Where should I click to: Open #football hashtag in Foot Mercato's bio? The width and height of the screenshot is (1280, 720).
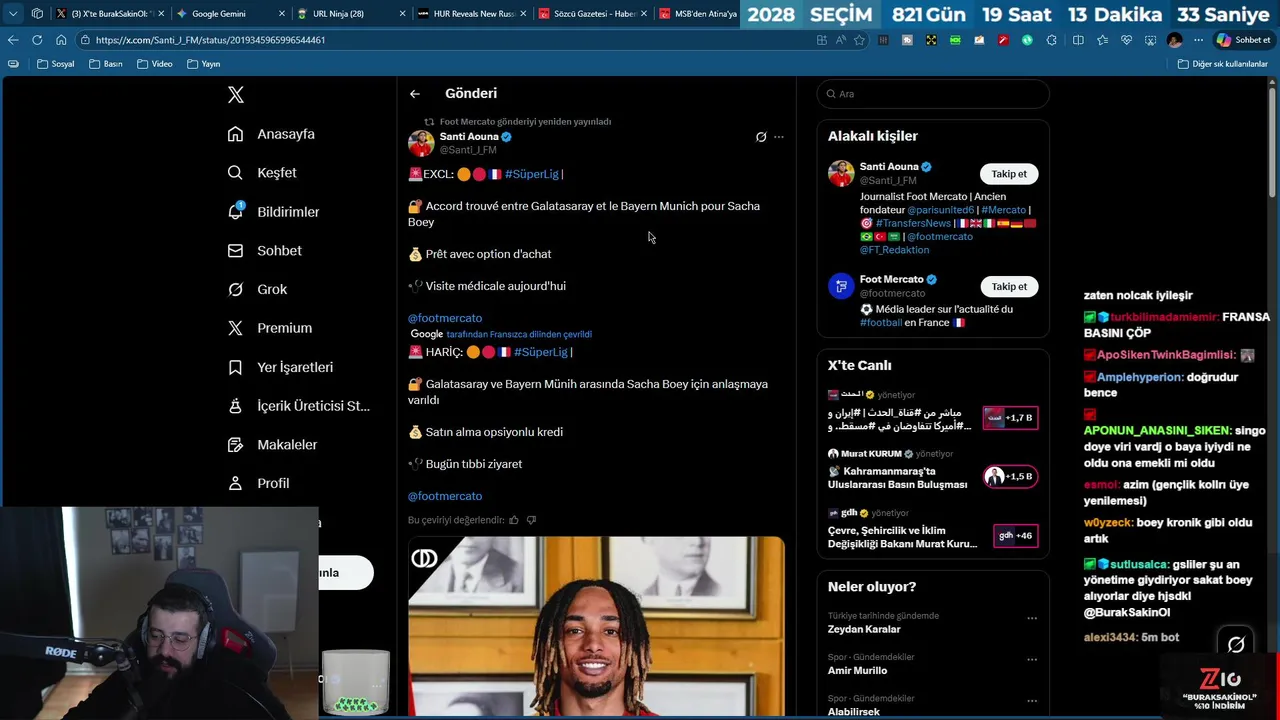point(881,322)
